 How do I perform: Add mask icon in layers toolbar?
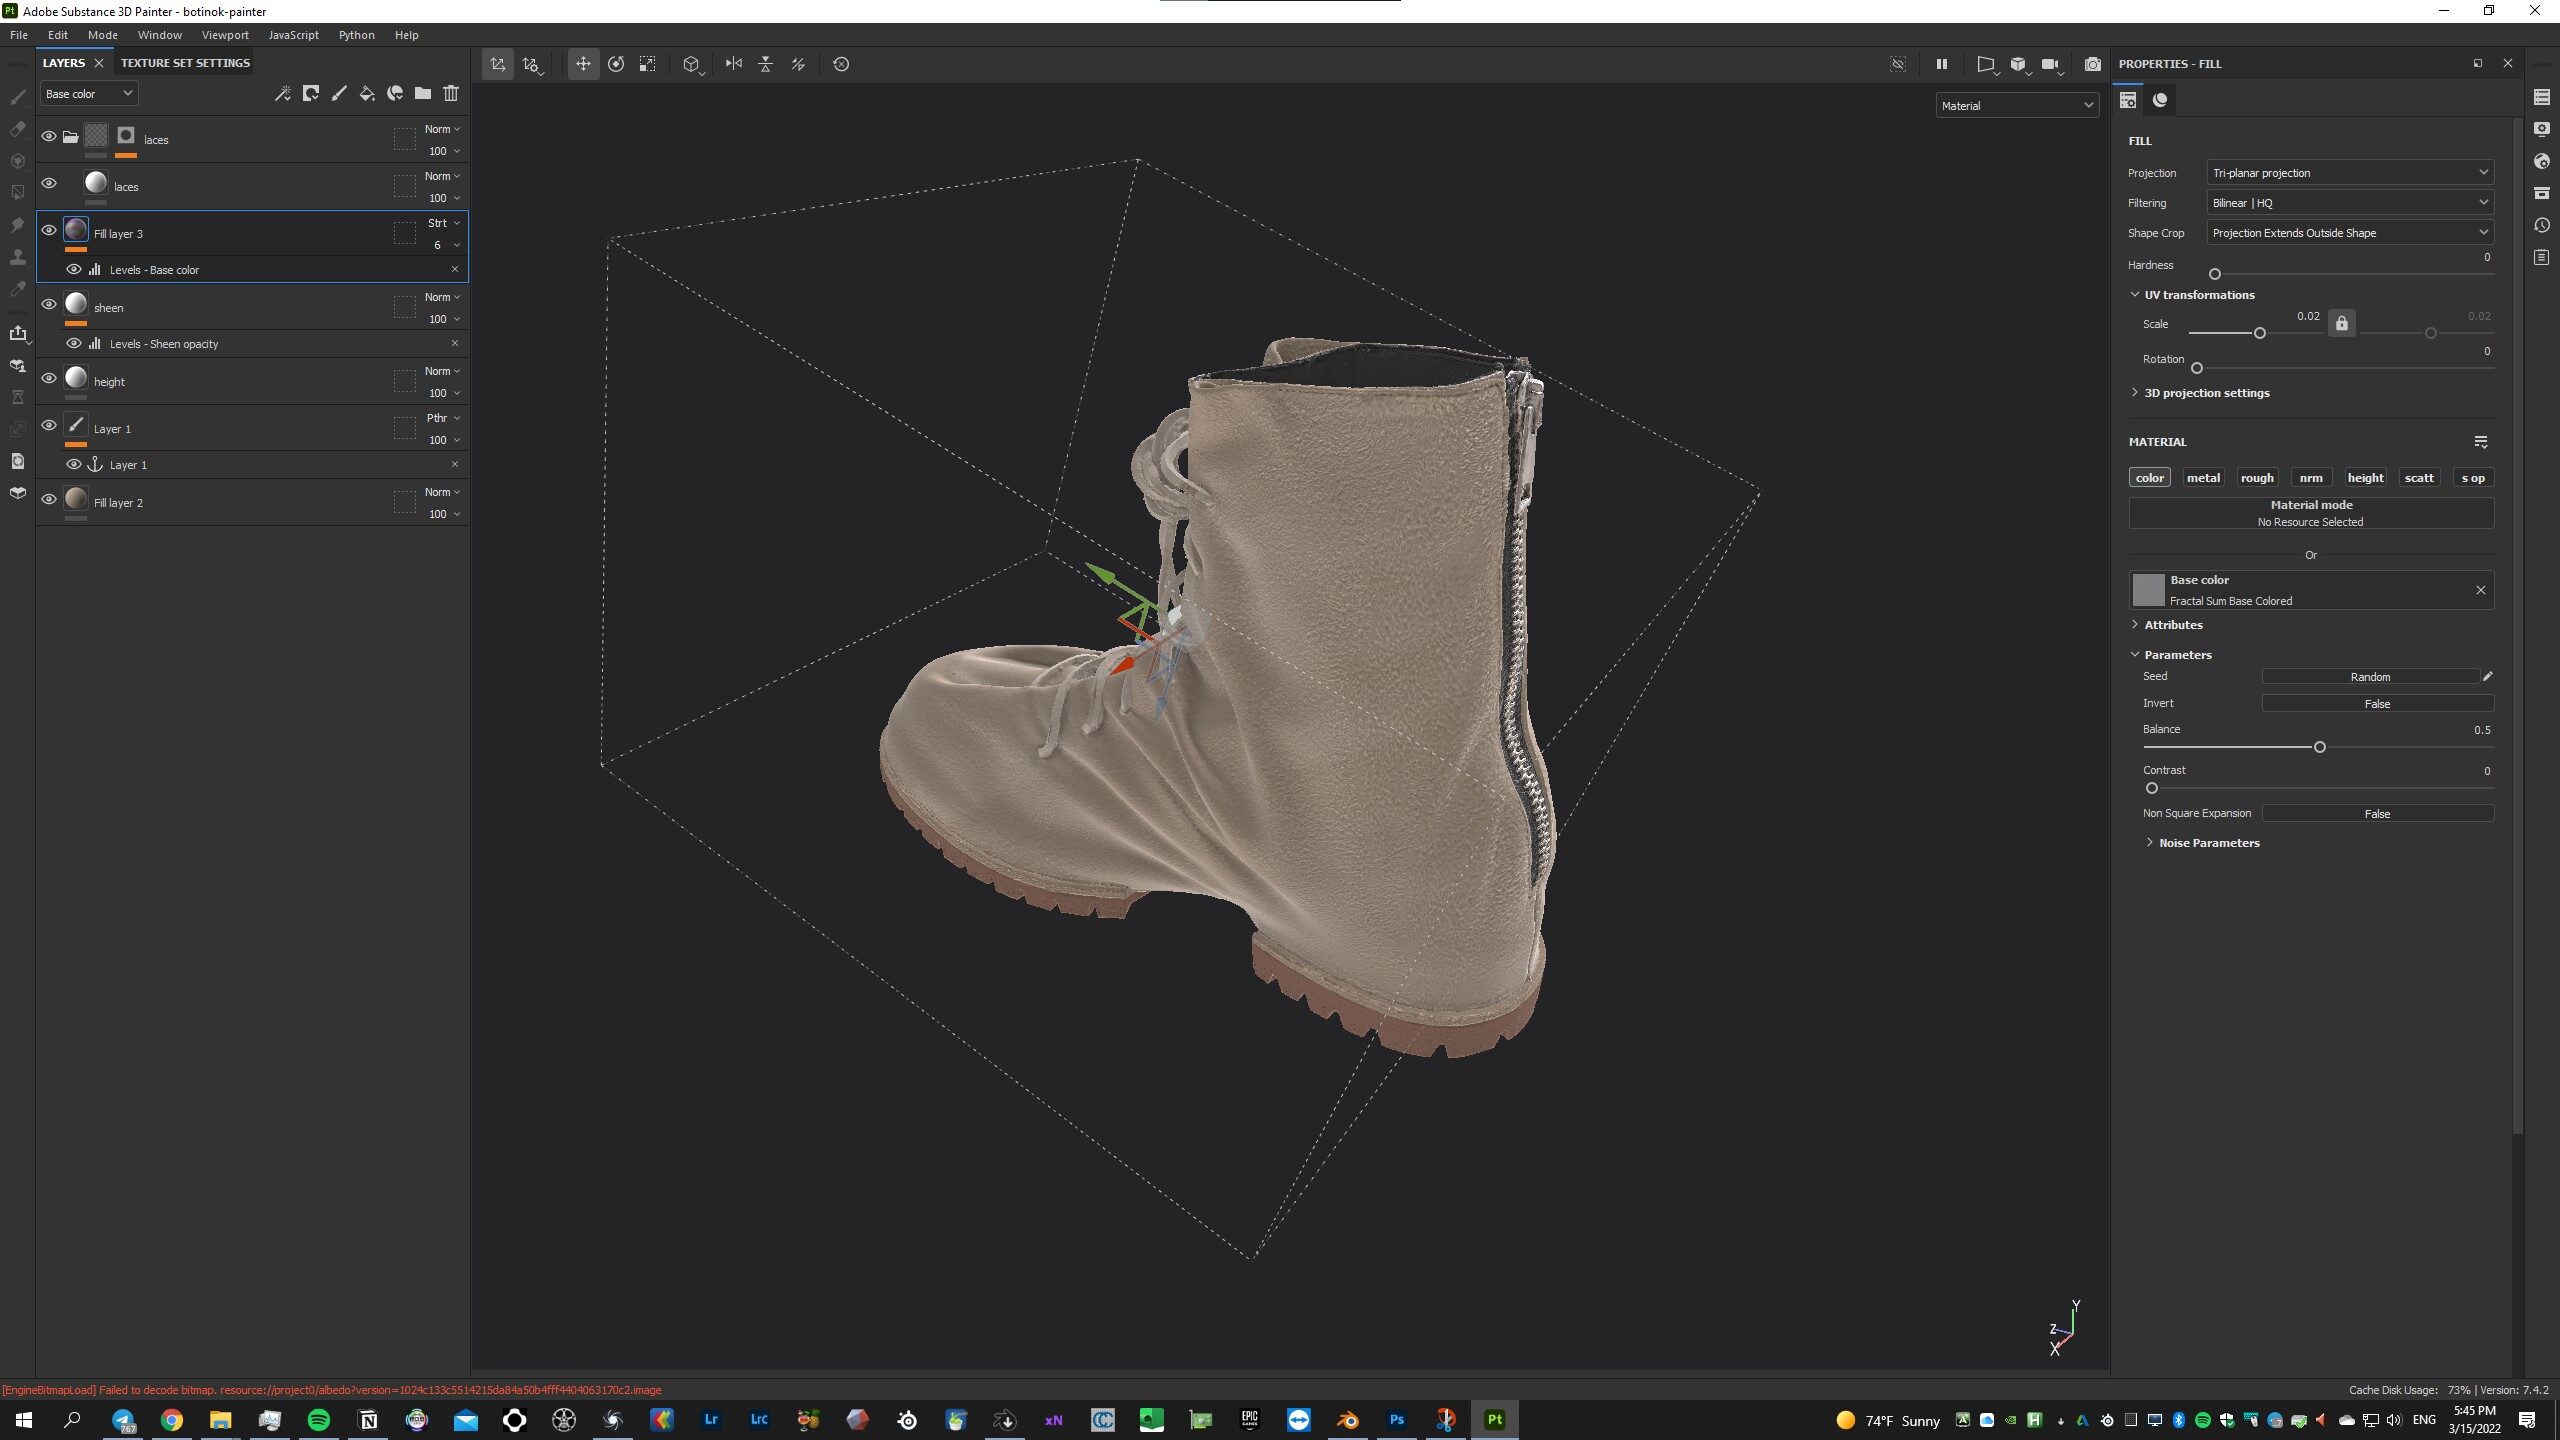click(311, 93)
